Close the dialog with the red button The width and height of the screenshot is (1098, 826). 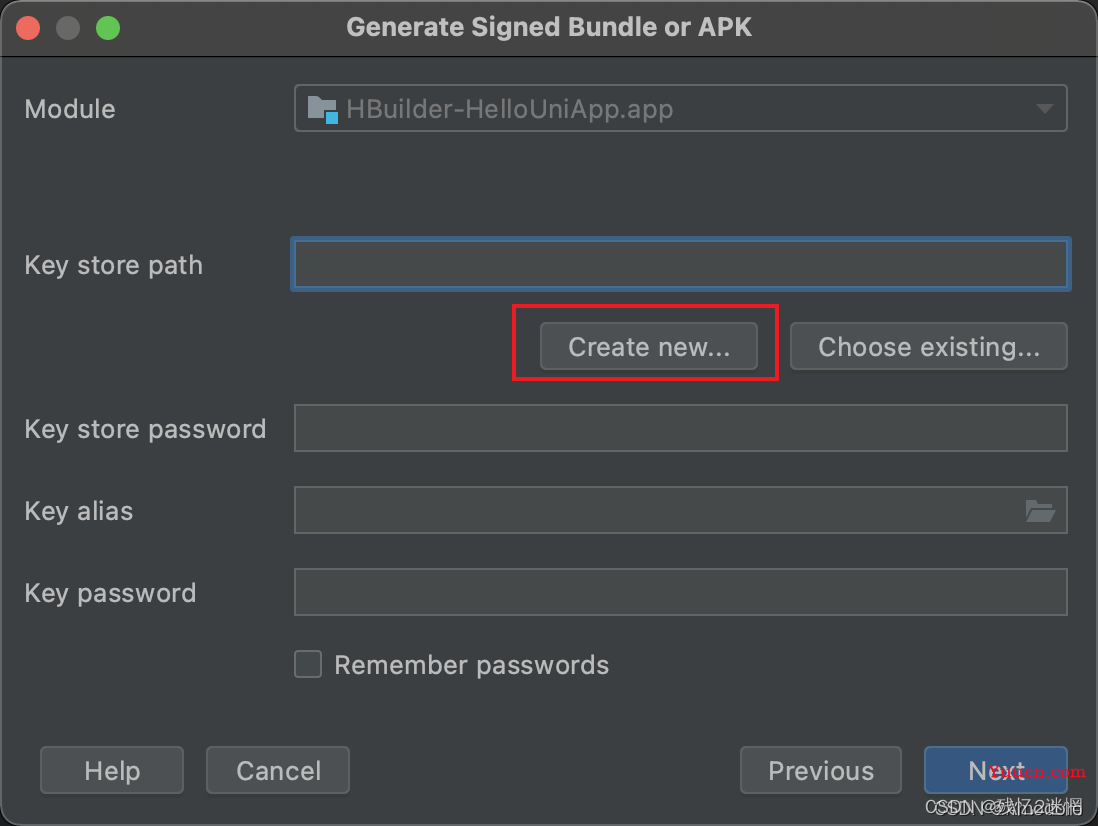(x=28, y=28)
